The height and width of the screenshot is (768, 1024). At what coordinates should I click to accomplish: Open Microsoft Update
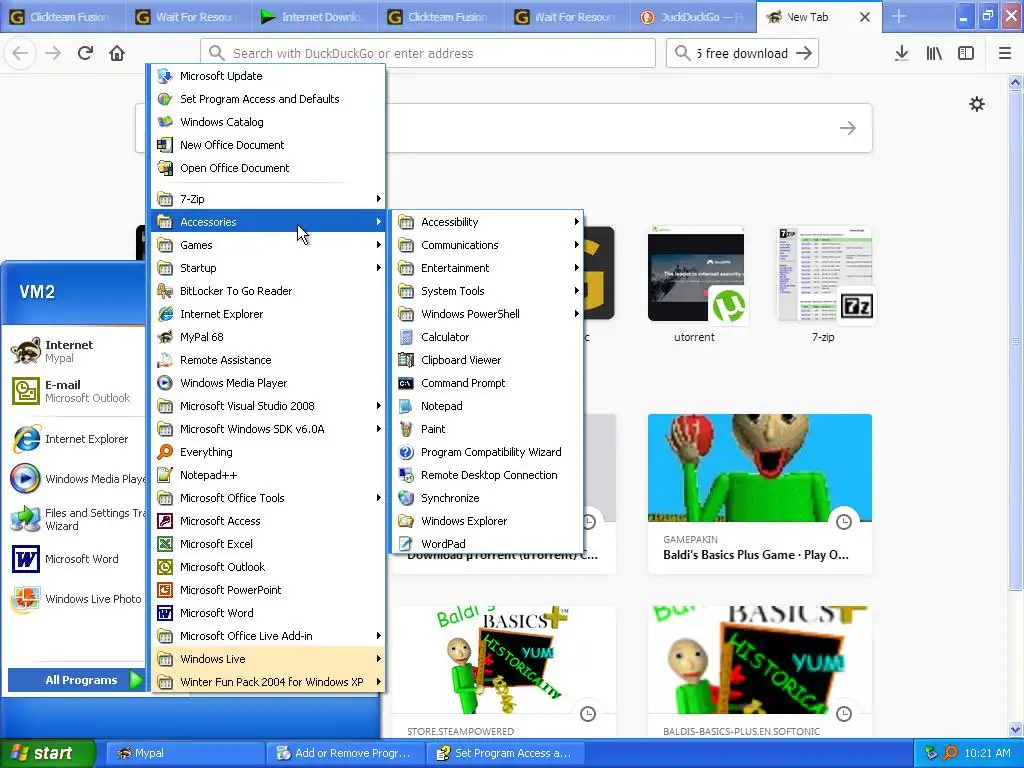pyautogui.click(x=268, y=76)
